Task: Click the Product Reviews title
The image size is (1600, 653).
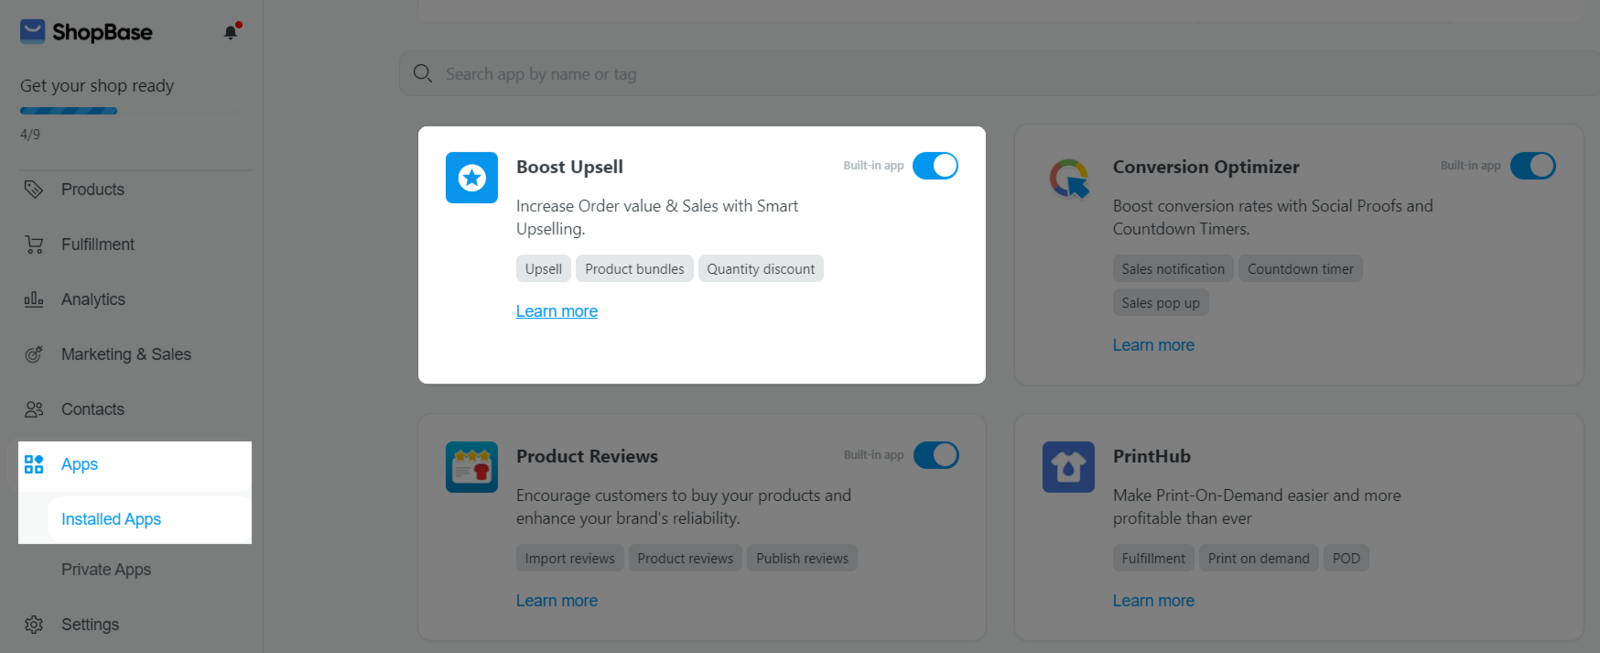Action: coord(587,456)
